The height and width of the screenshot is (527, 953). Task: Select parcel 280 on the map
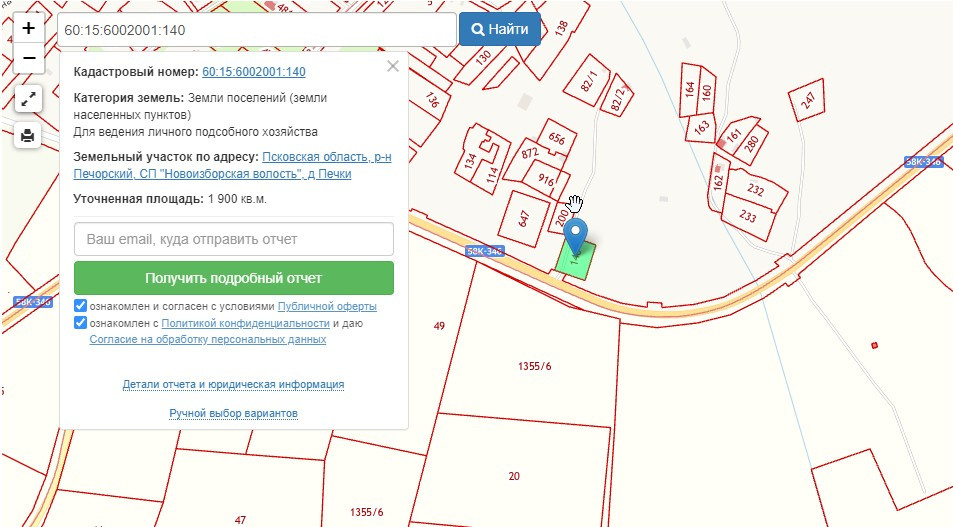coord(751,144)
